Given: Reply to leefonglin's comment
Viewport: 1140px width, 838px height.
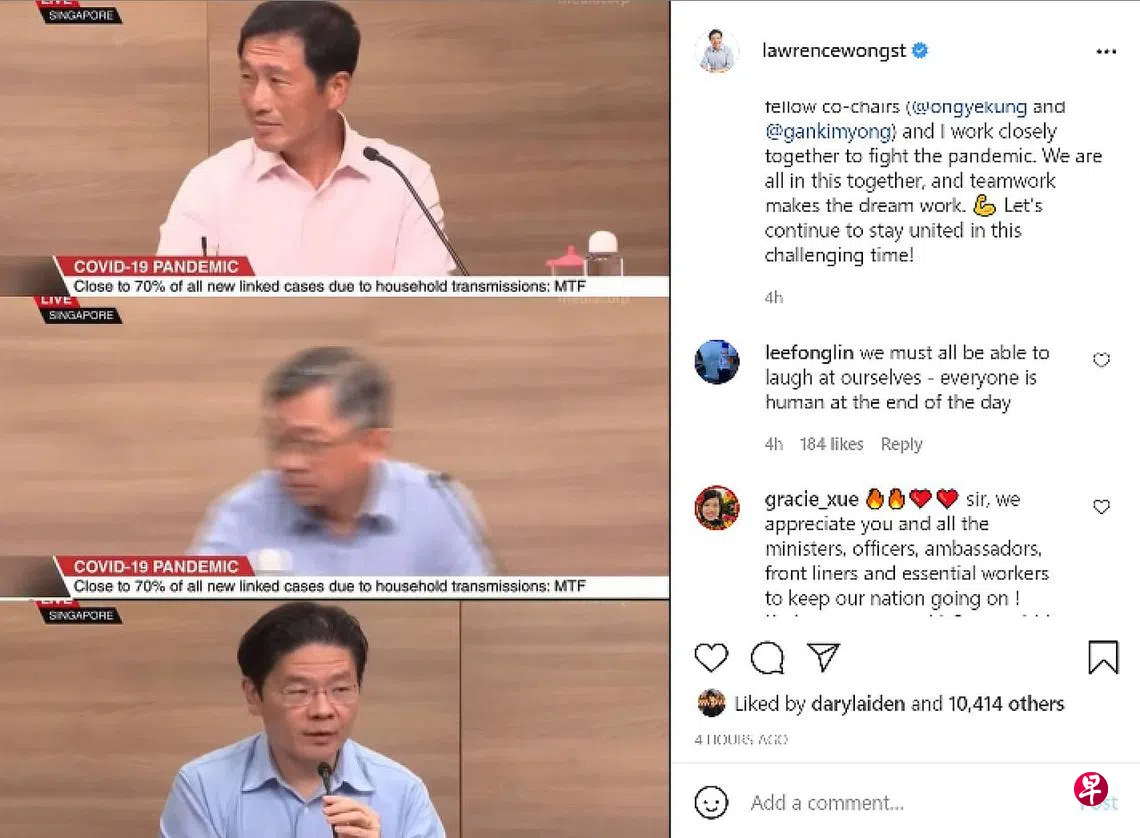Looking at the screenshot, I should pyautogui.click(x=902, y=444).
